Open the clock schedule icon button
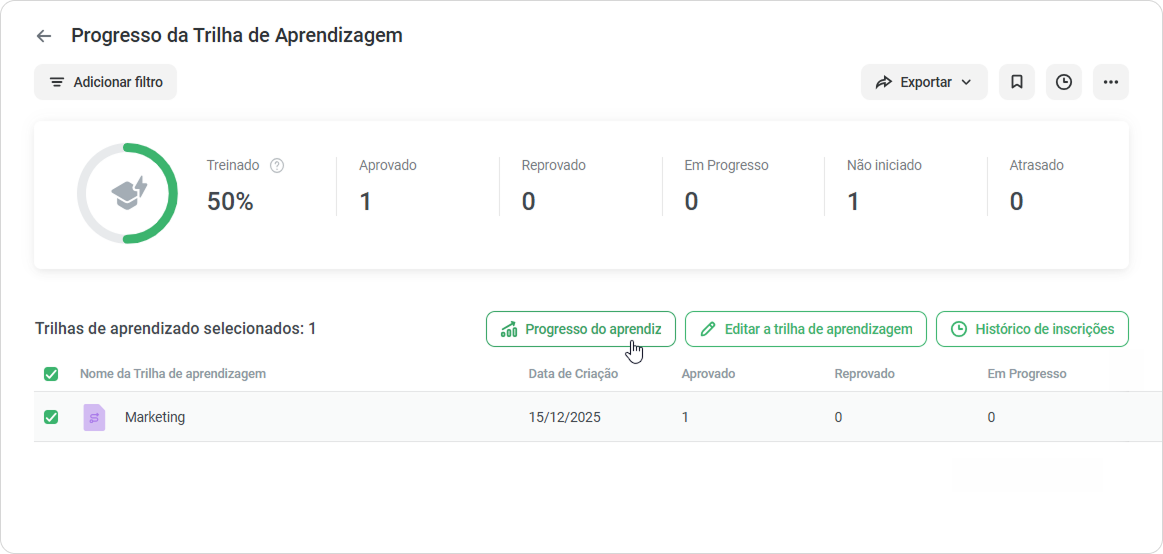The width and height of the screenshot is (1163, 554). coord(1064,82)
